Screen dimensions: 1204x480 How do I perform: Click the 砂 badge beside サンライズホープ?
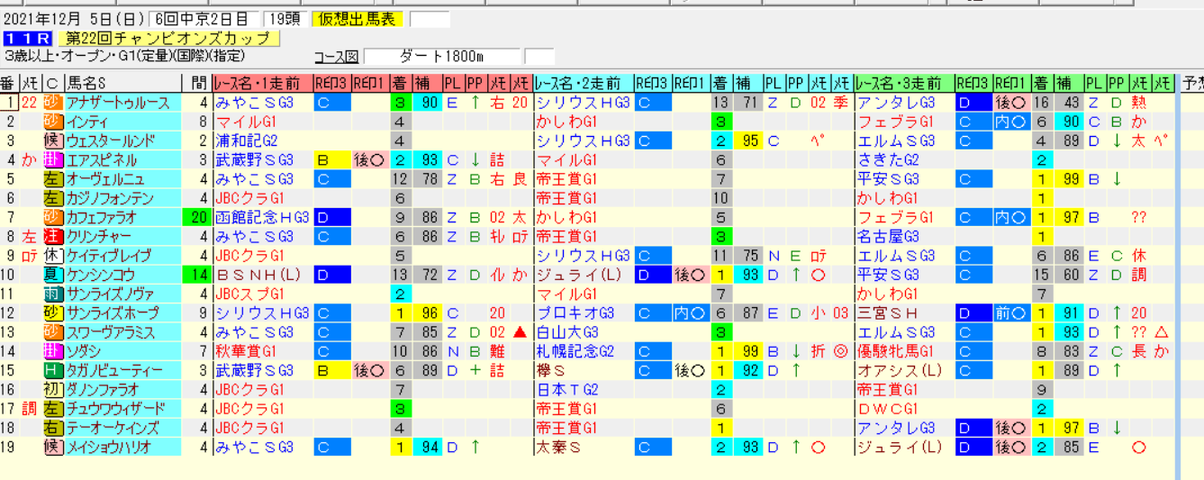click(53, 312)
